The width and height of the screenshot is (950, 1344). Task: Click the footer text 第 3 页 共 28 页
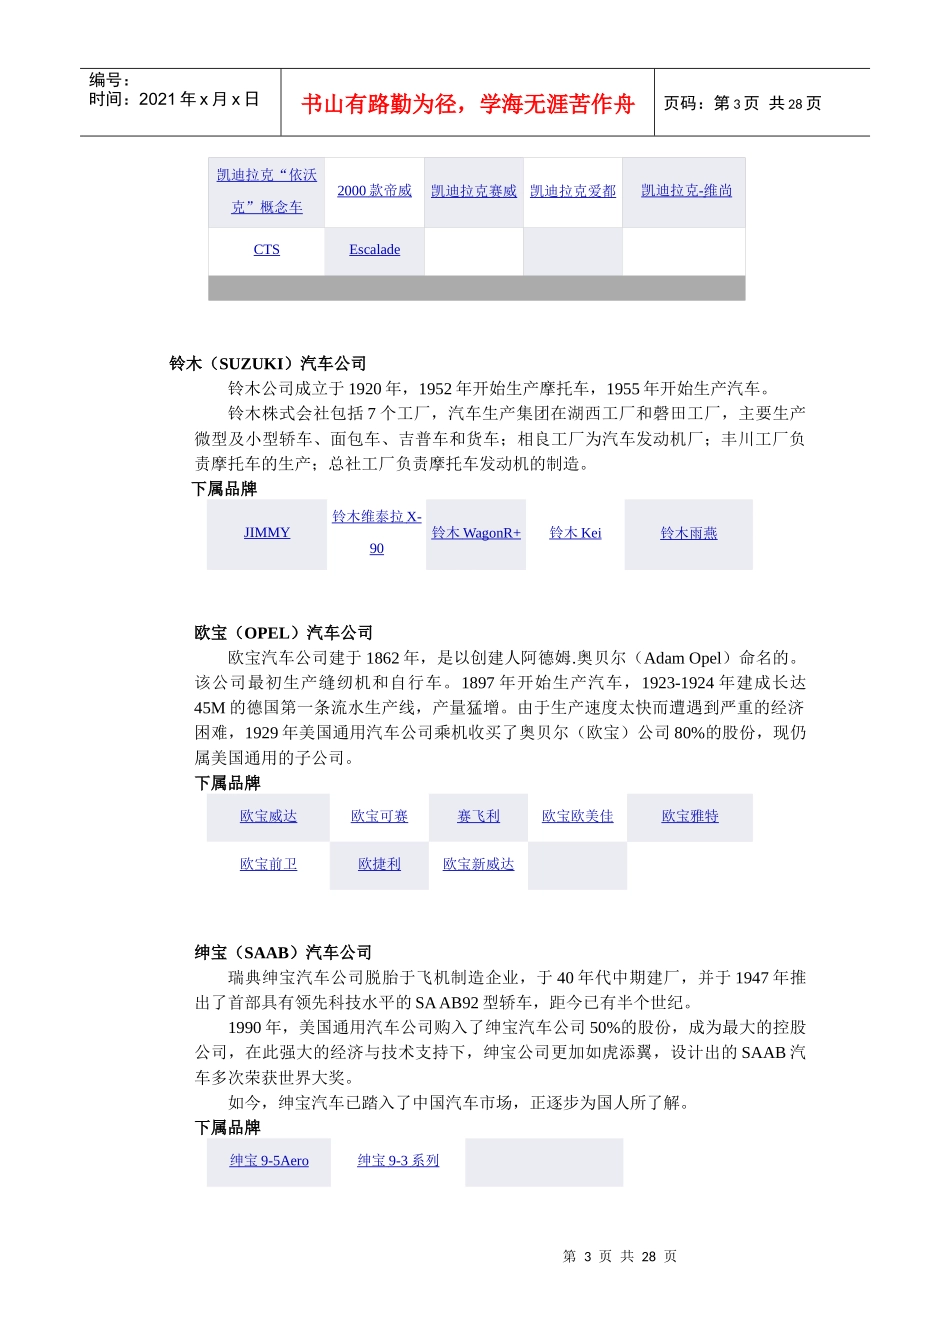(620, 1256)
